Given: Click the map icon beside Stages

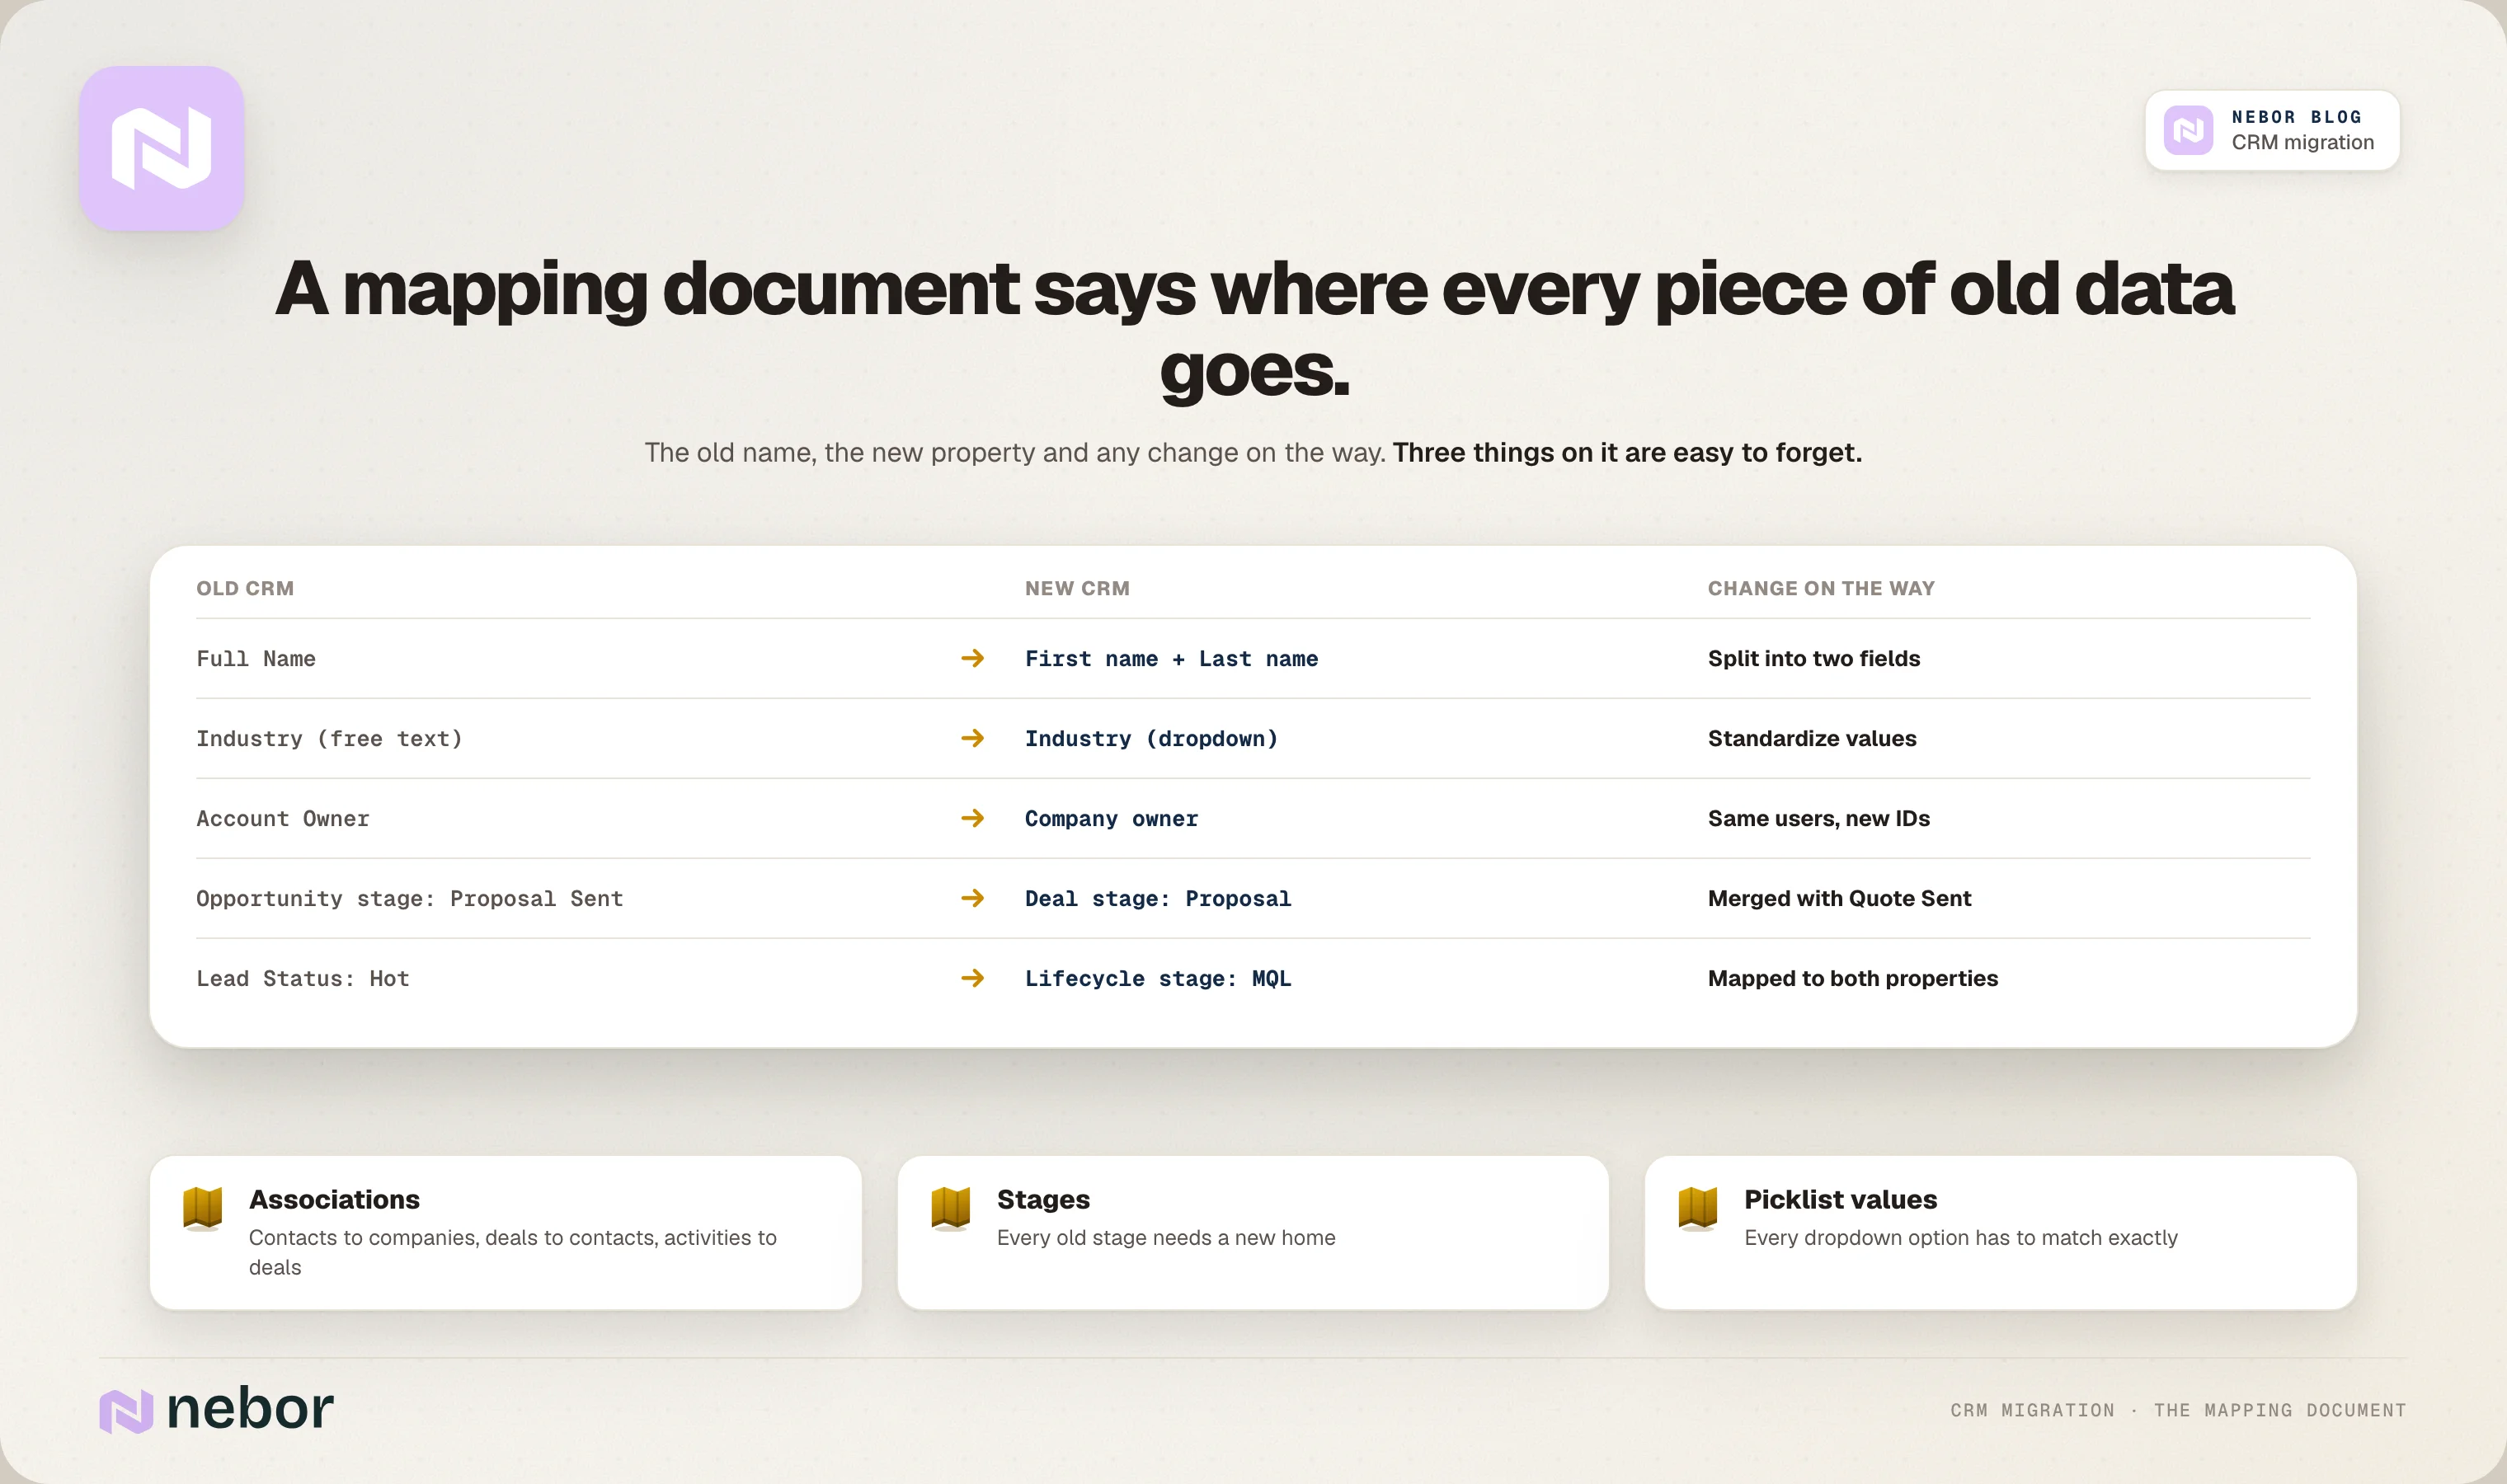Looking at the screenshot, I should click(x=950, y=1208).
